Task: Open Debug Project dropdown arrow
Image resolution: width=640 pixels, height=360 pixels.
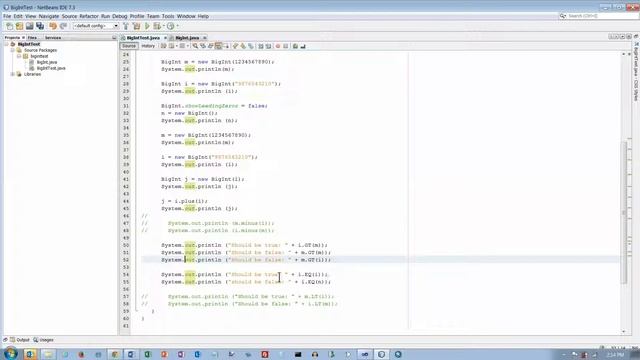Action: tap(163, 26)
